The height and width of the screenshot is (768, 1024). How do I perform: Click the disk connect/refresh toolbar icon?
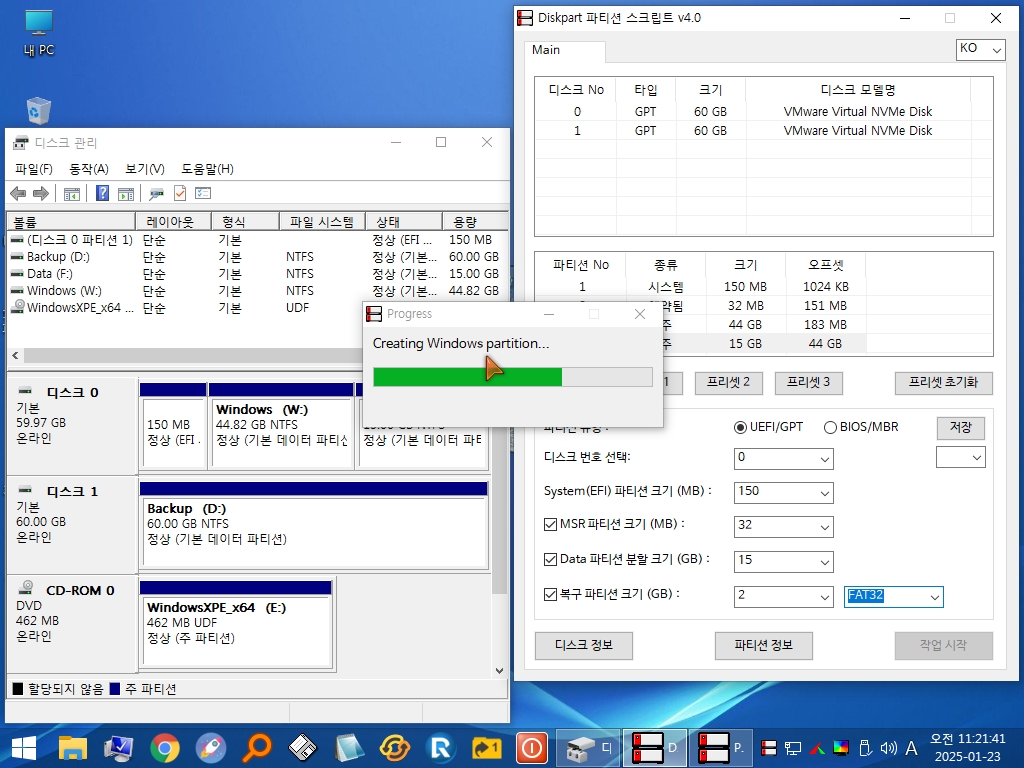(x=156, y=193)
